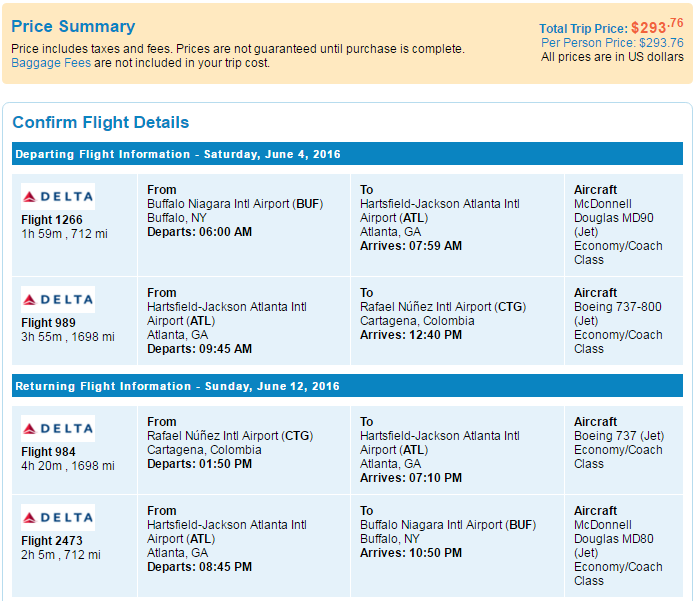Screen dimensions: 697x601
Task: Click Departs 06:00 AM from Buffalo
Action: (x=200, y=232)
